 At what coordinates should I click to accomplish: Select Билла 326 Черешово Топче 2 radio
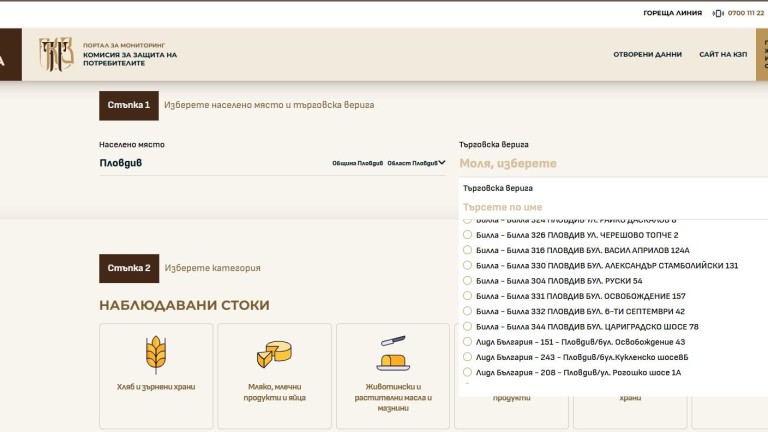(x=467, y=235)
